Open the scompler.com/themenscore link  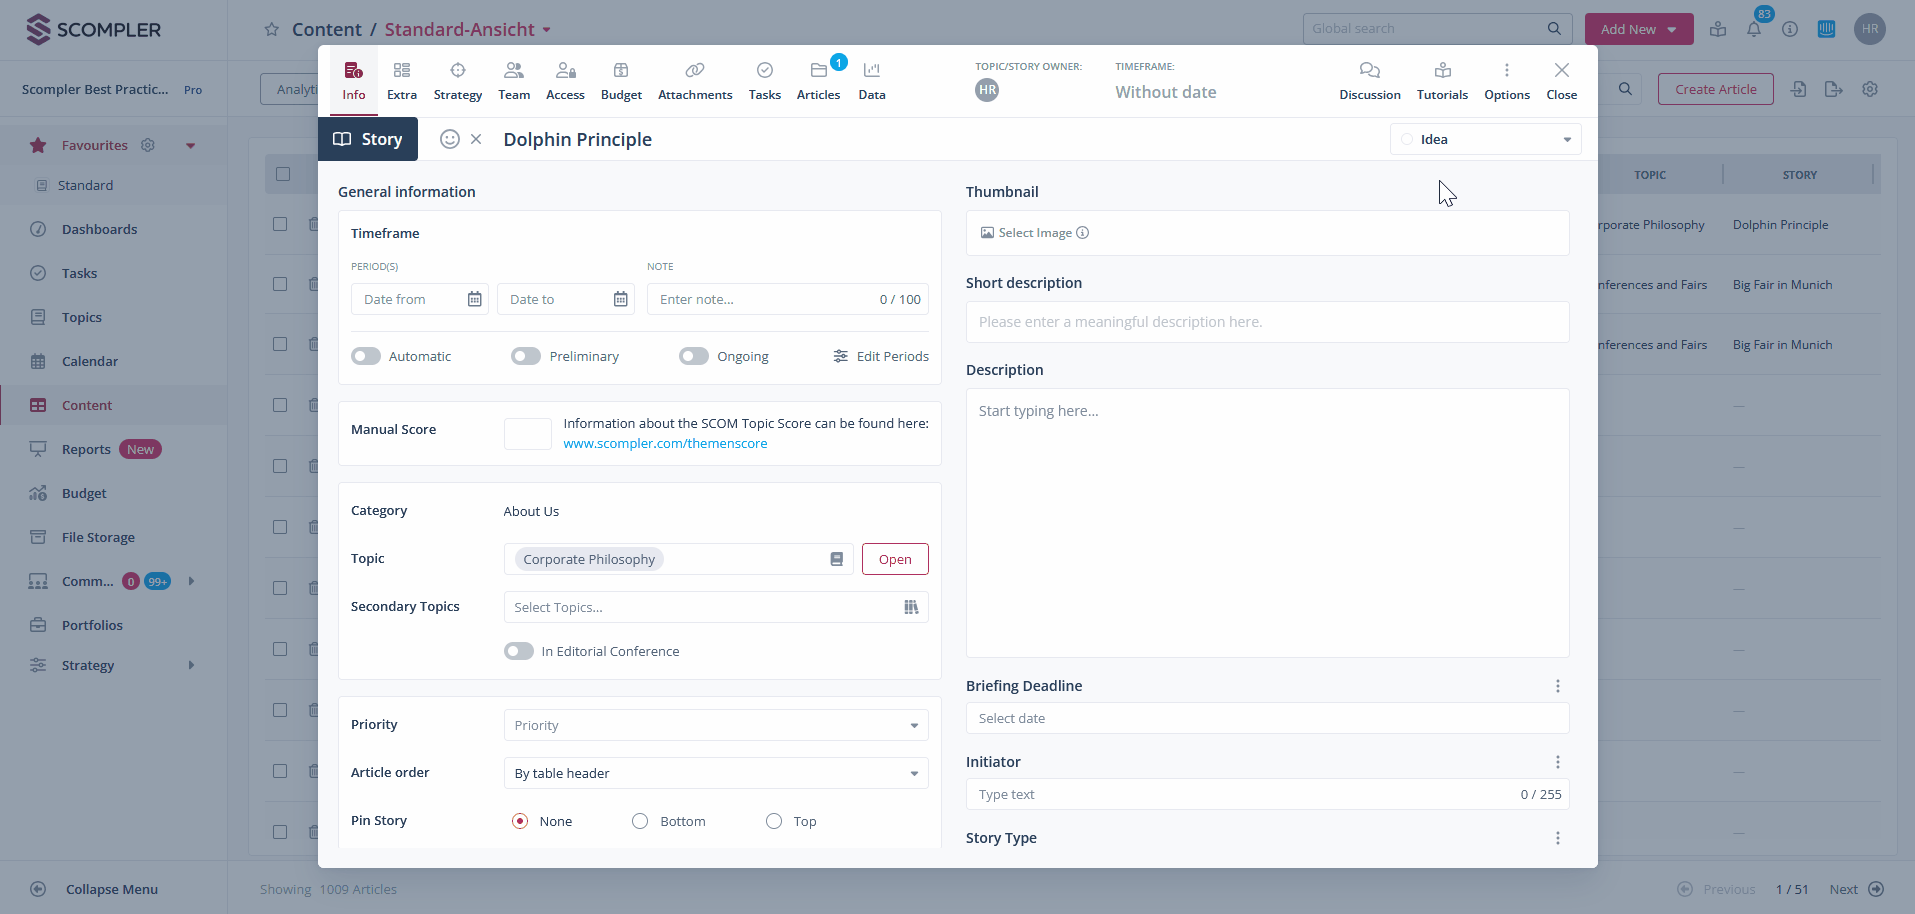click(665, 443)
